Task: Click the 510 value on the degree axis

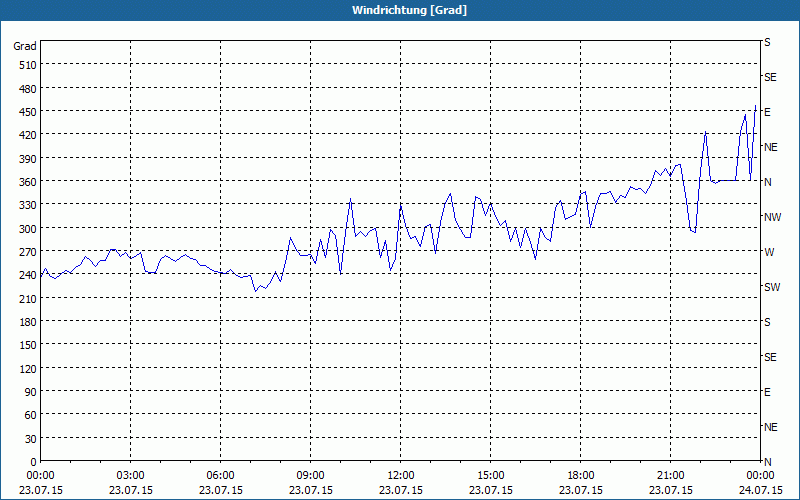Action: 29,65
